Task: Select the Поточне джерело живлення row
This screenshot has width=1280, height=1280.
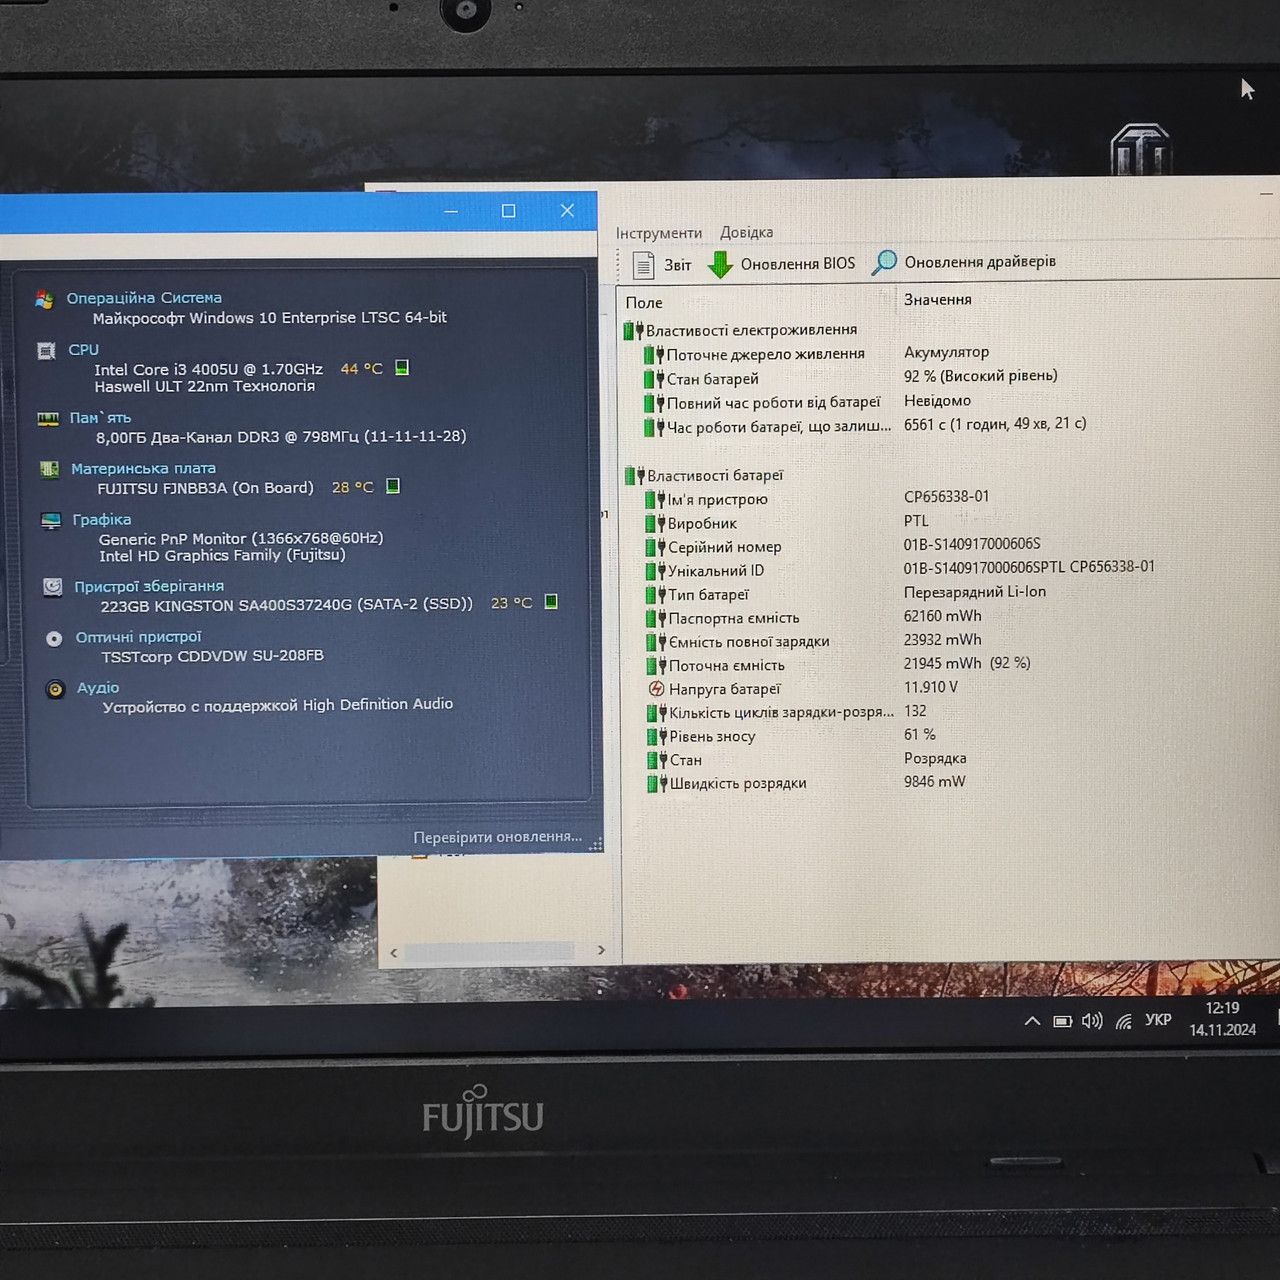Action: [x=765, y=354]
